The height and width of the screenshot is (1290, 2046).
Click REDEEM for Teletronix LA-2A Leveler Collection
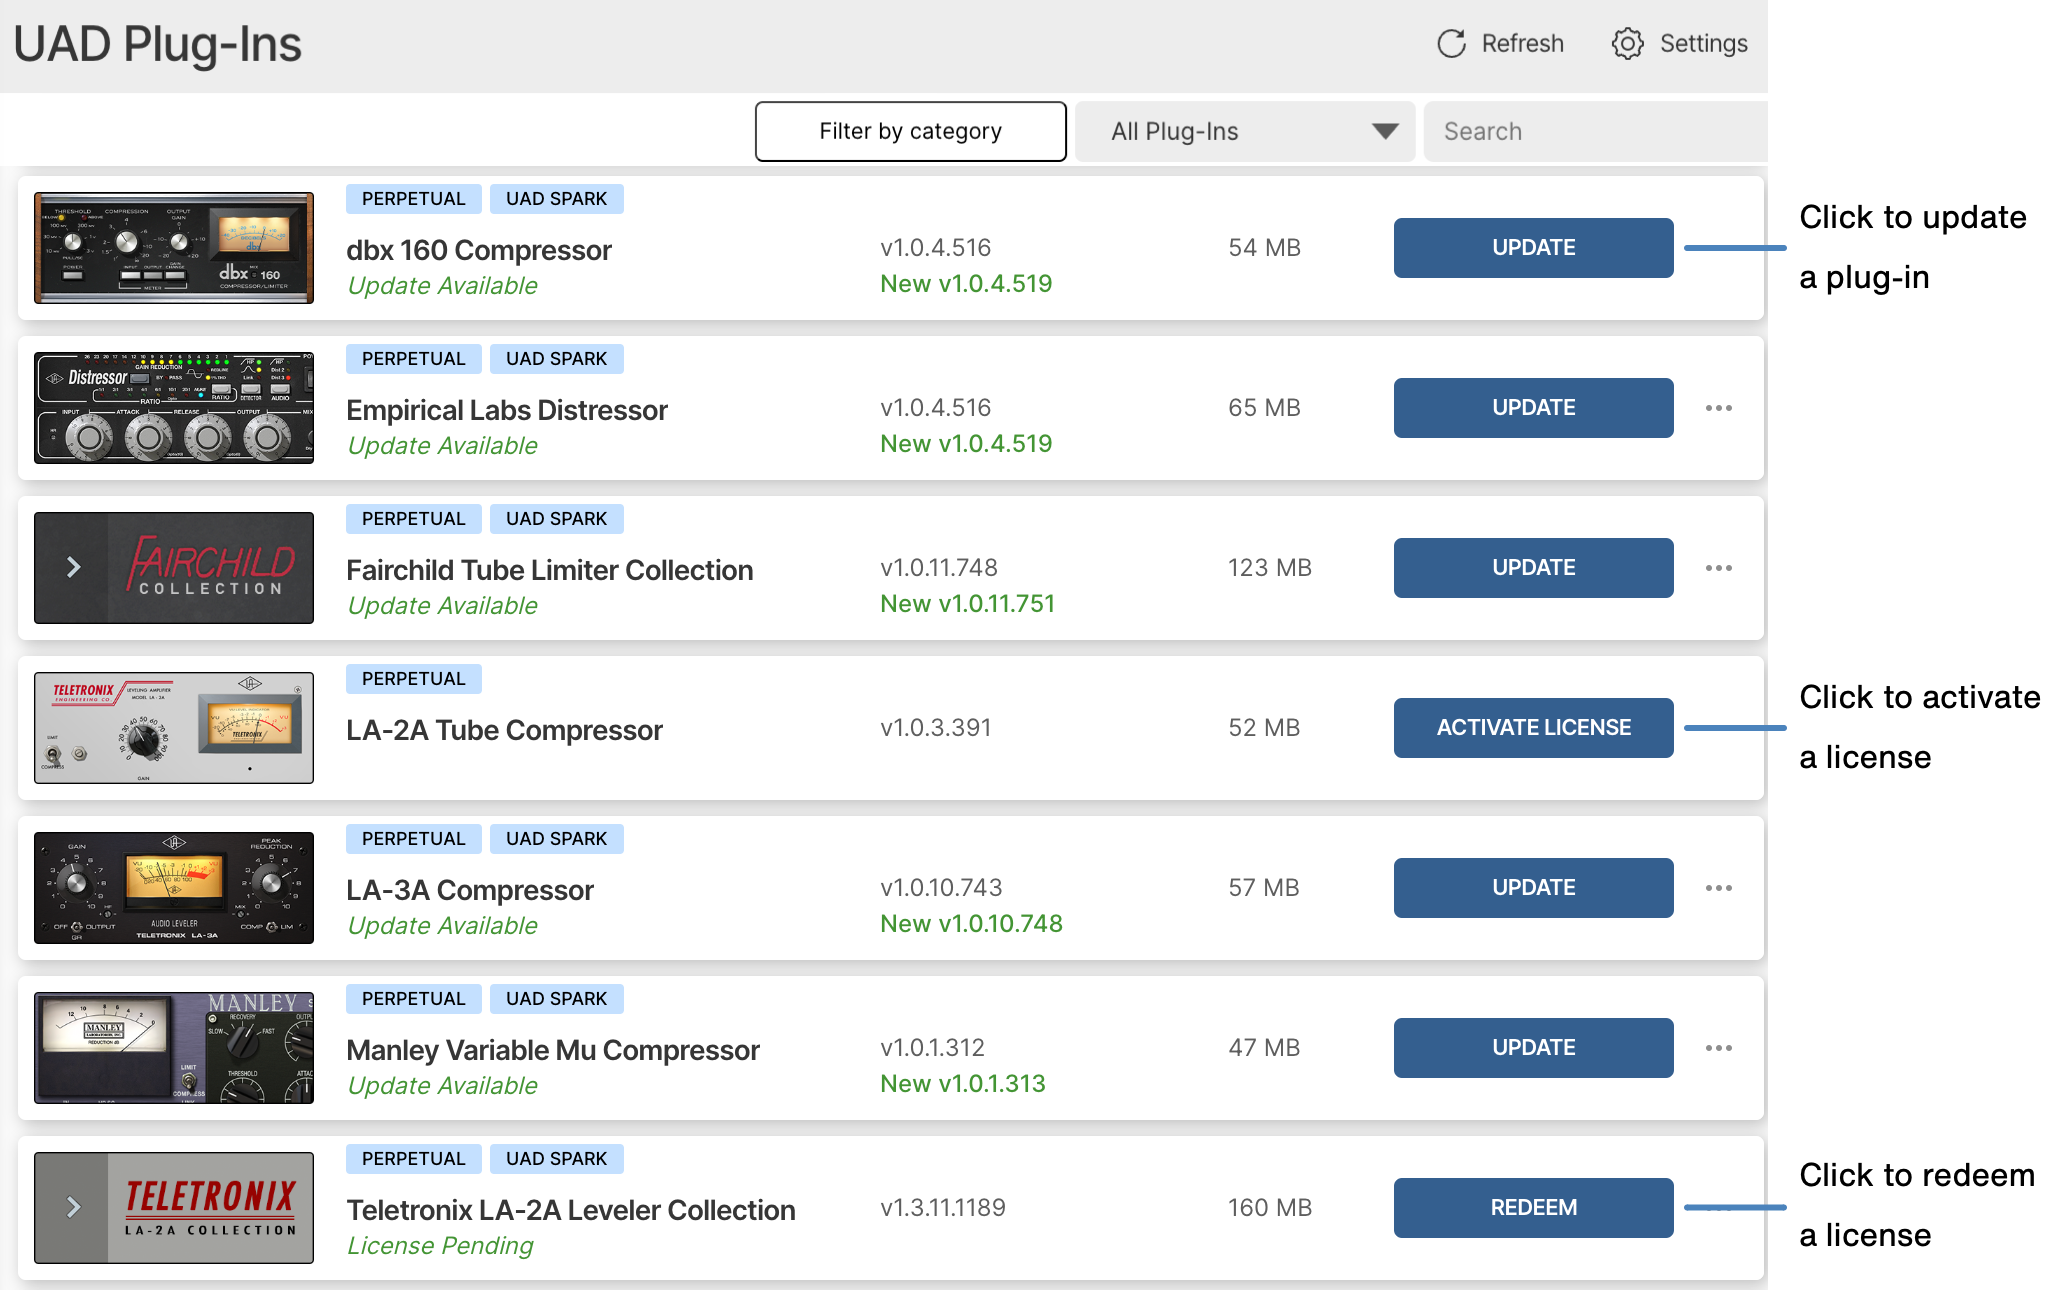(1533, 1208)
